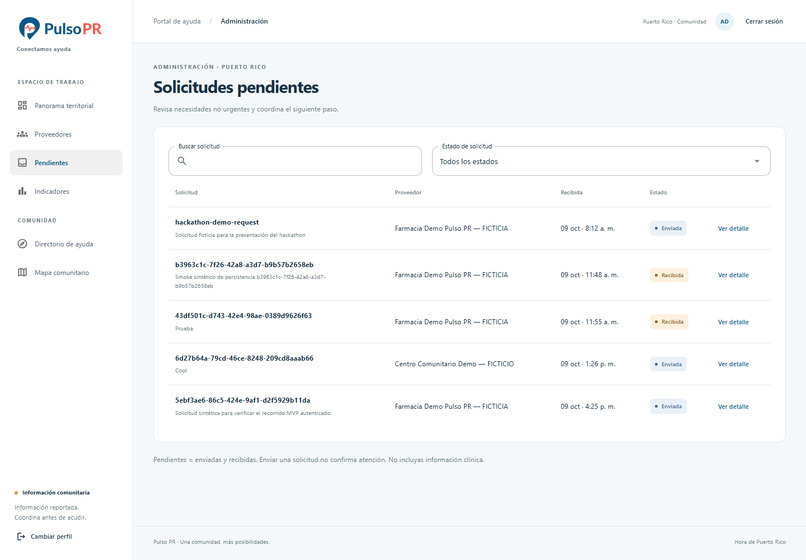This screenshot has height=560, width=806.
Task: Click 09 oct · 11:55 a. m. date
Action: pyautogui.click(x=590, y=322)
